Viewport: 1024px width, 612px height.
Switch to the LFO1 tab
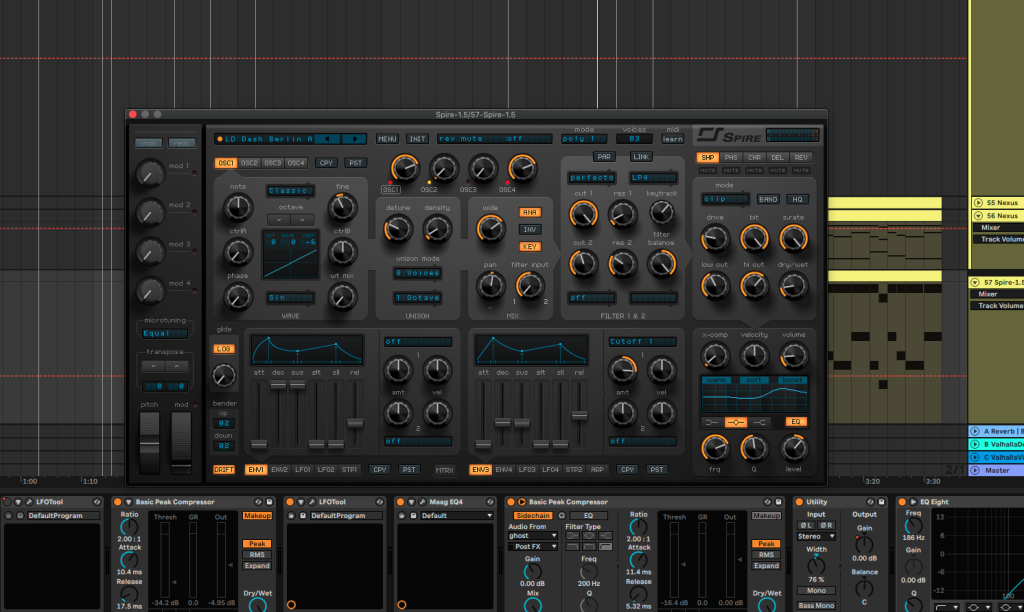coord(304,469)
